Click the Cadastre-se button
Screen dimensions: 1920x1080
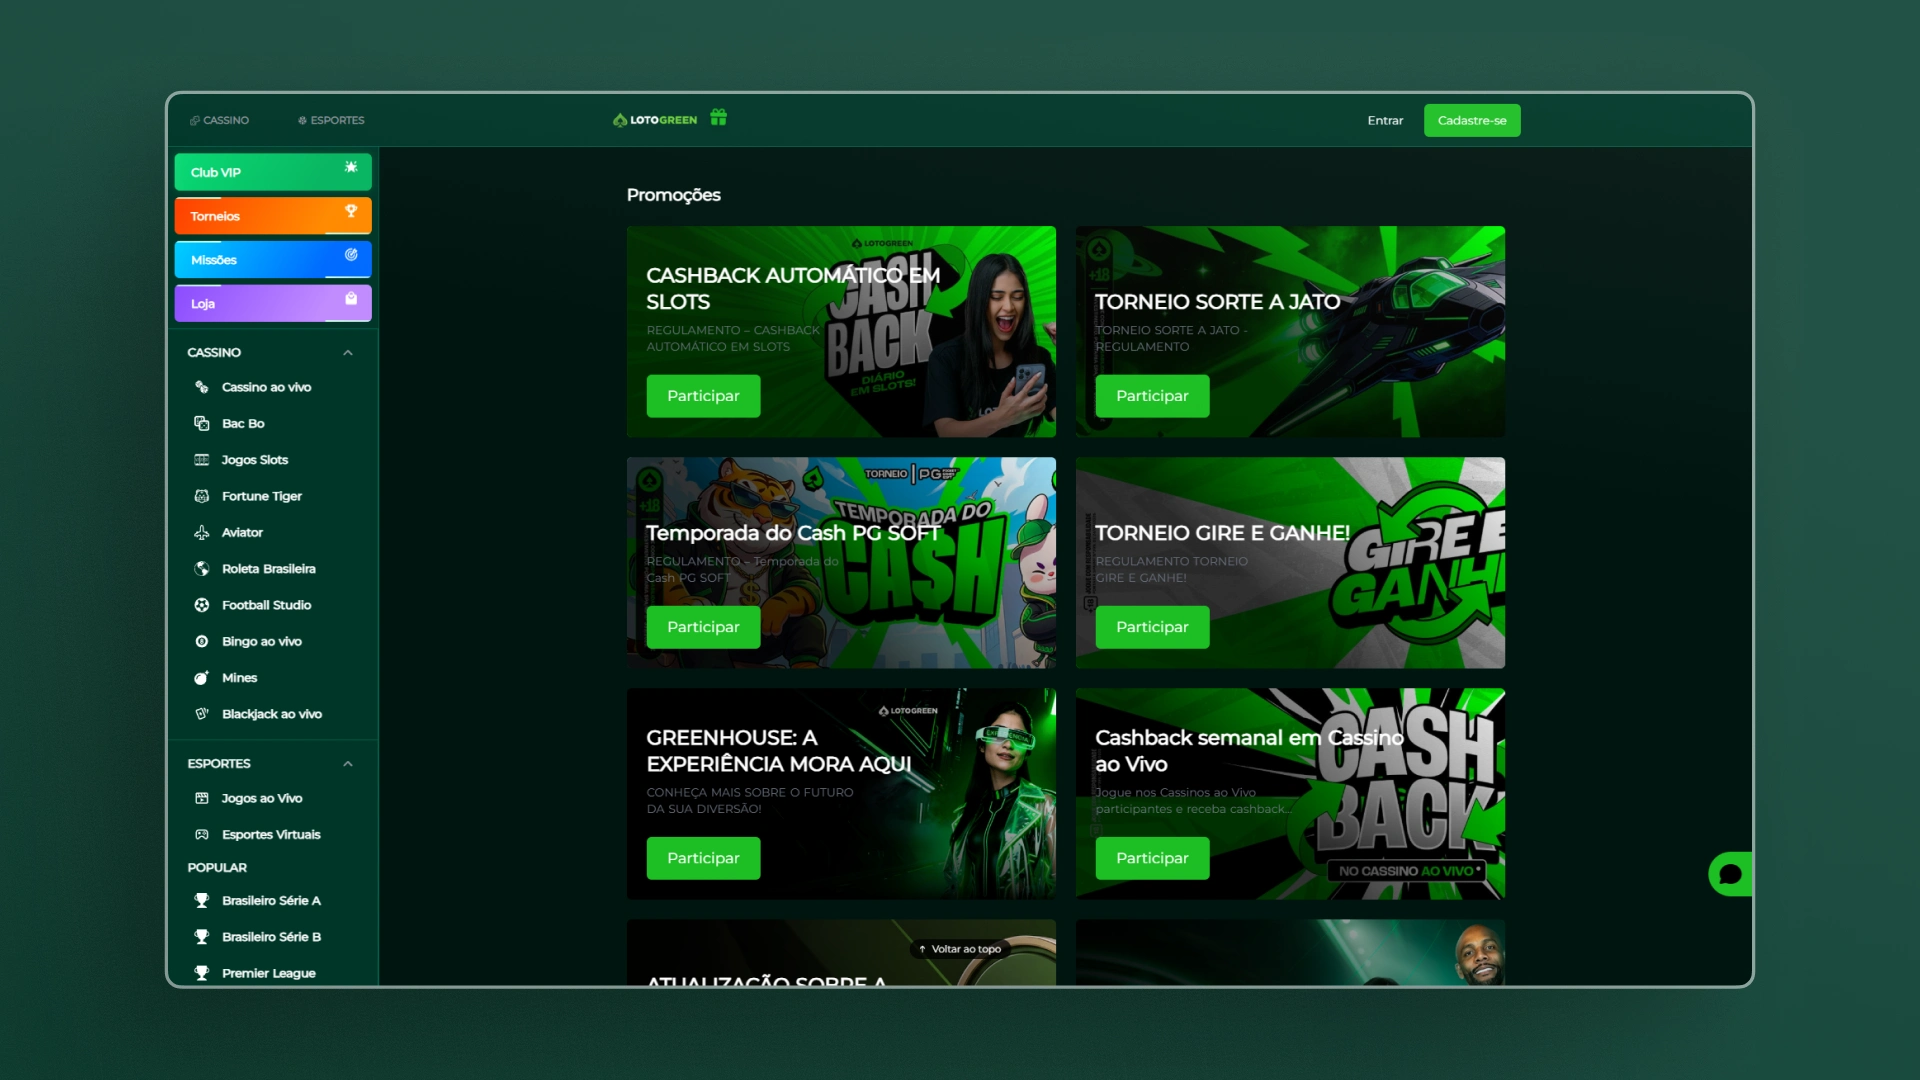(x=1471, y=120)
